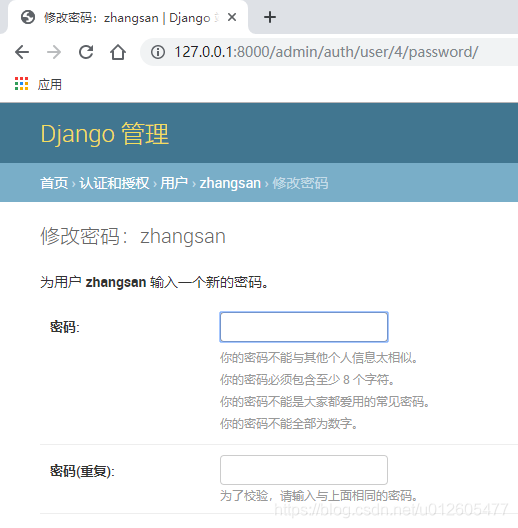Focus the 密码(重复) input field
This screenshot has width=518, height=528.
pos(304,470)
